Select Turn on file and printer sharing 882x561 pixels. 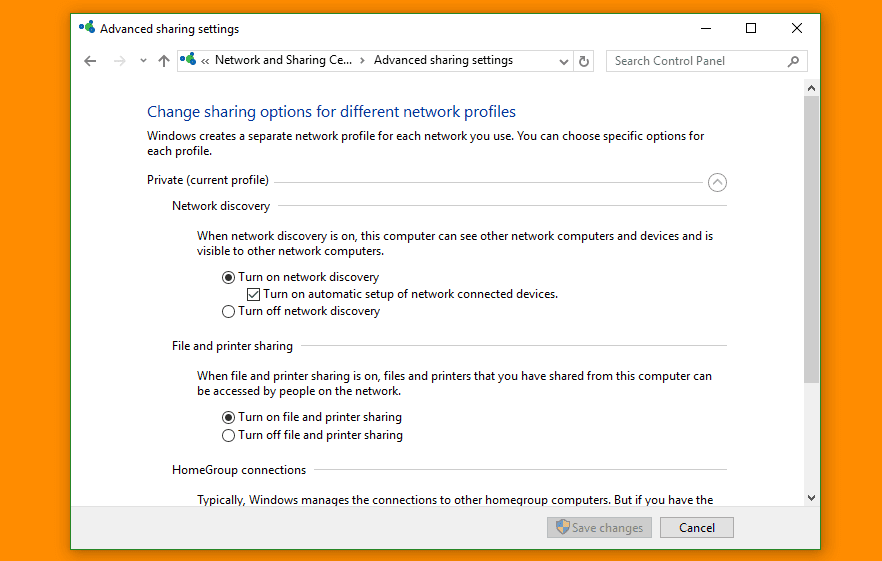[x=229, y=417]
